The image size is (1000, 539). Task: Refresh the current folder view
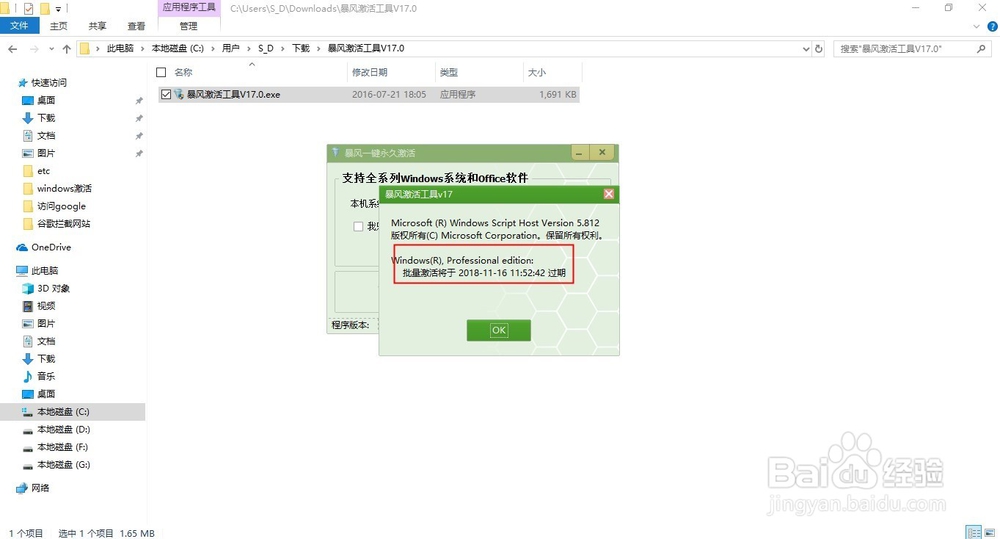[x=819, y=48]
